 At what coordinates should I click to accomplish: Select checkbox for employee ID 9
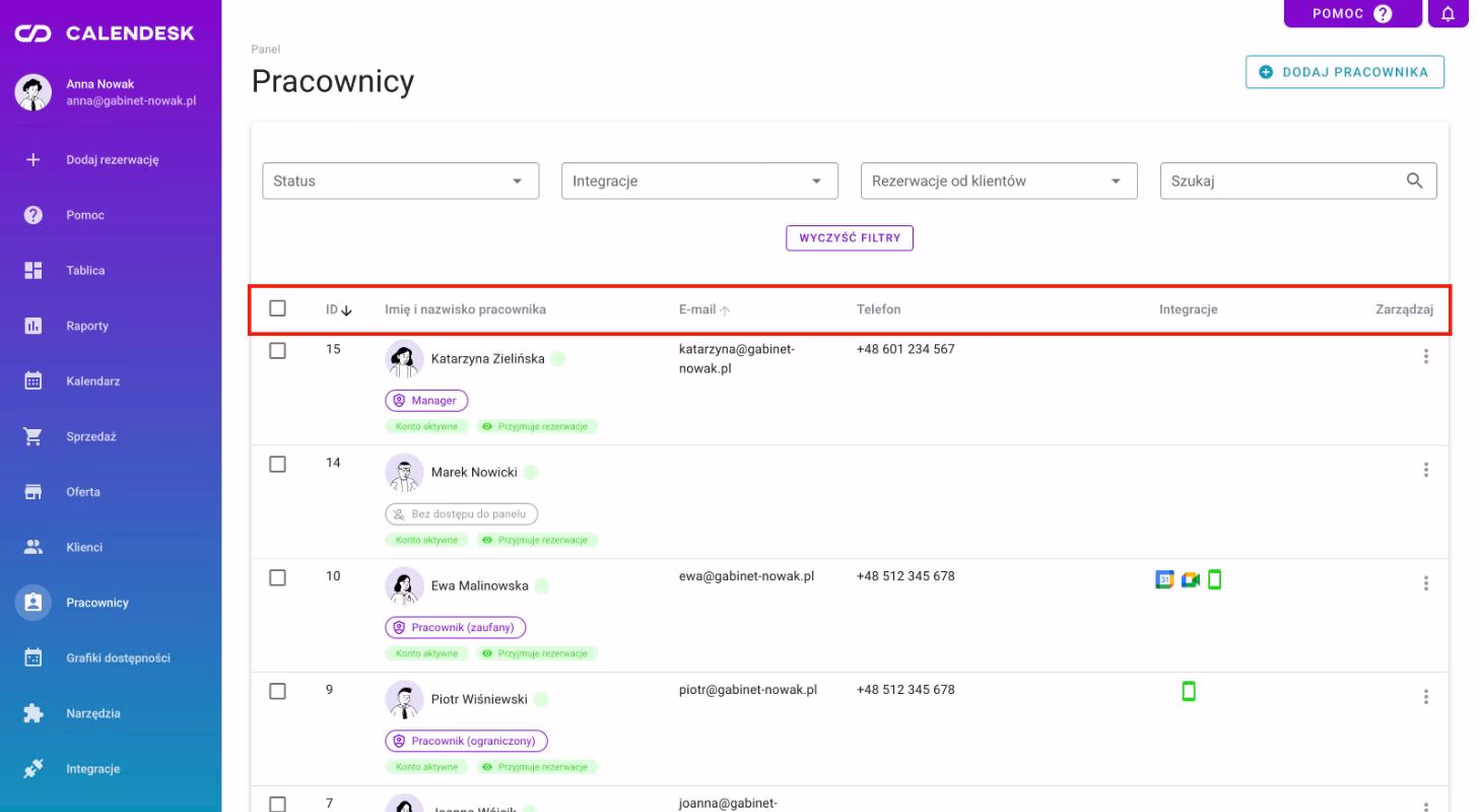coord(278,691)
